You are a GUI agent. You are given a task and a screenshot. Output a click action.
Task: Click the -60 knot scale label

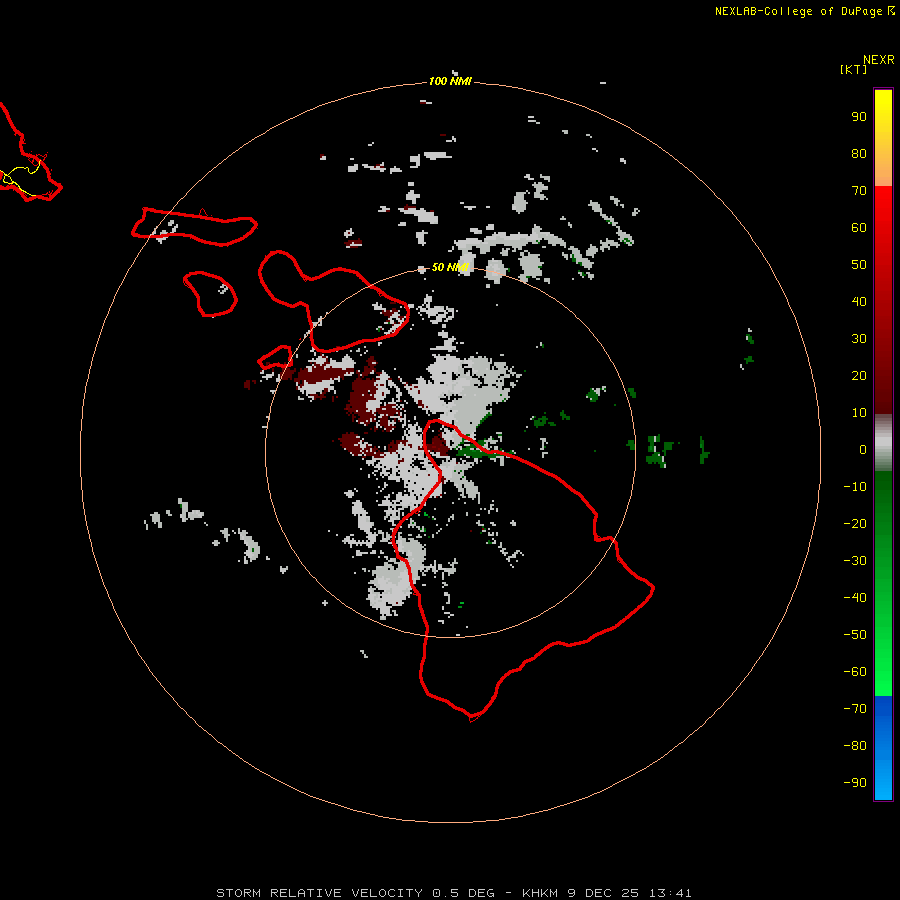tap(855, 672)
